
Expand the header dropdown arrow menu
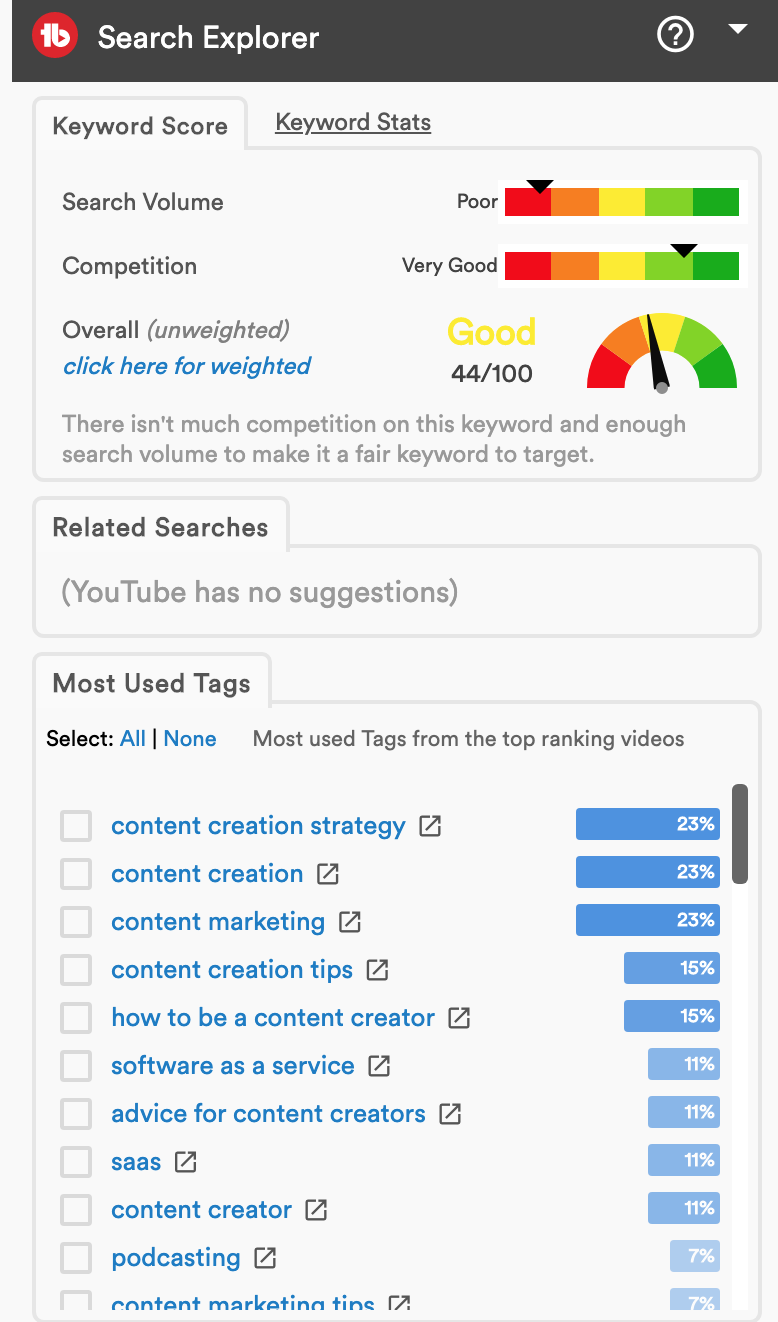(x=738, y=30)
